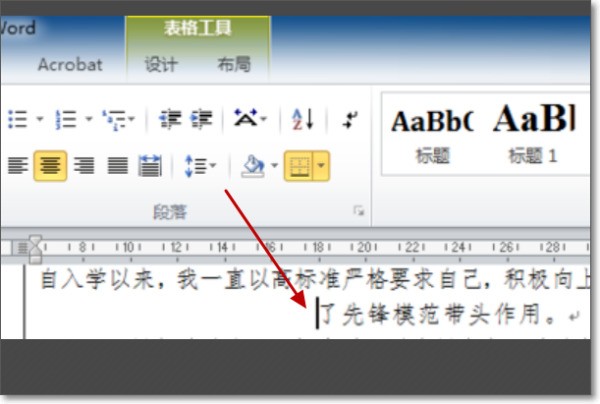Click the increase indent icon
The image size is (600, 404).
pos(202,120)
